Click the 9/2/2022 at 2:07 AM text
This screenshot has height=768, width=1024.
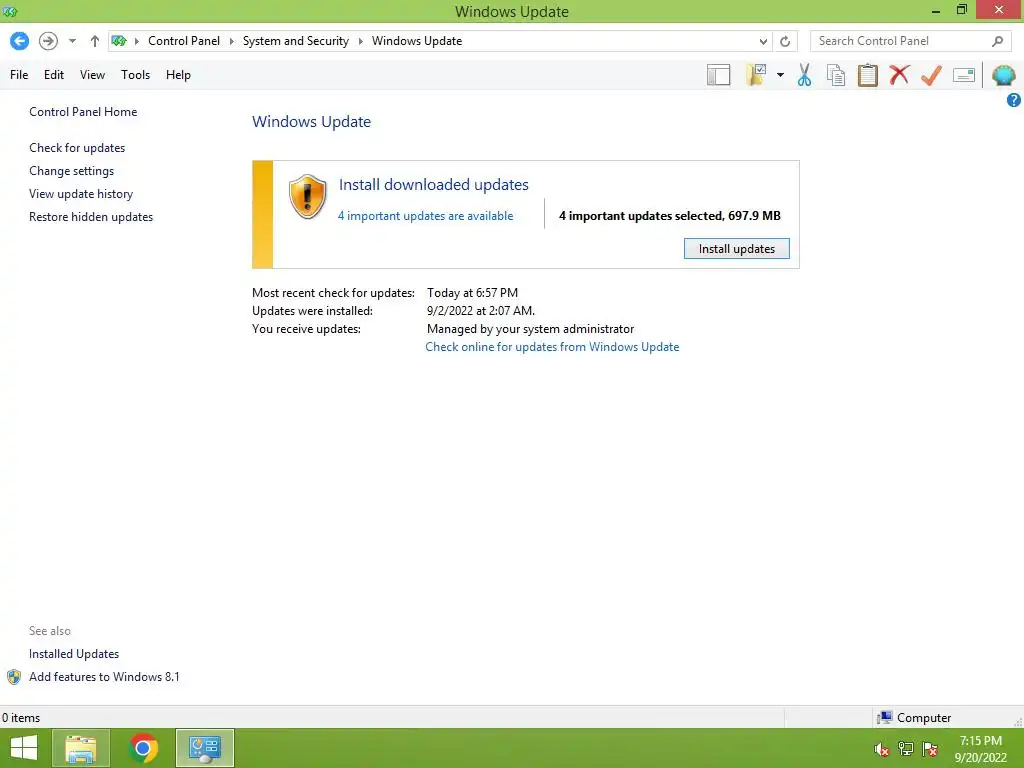pyautogui.click(x=481, y=311)
